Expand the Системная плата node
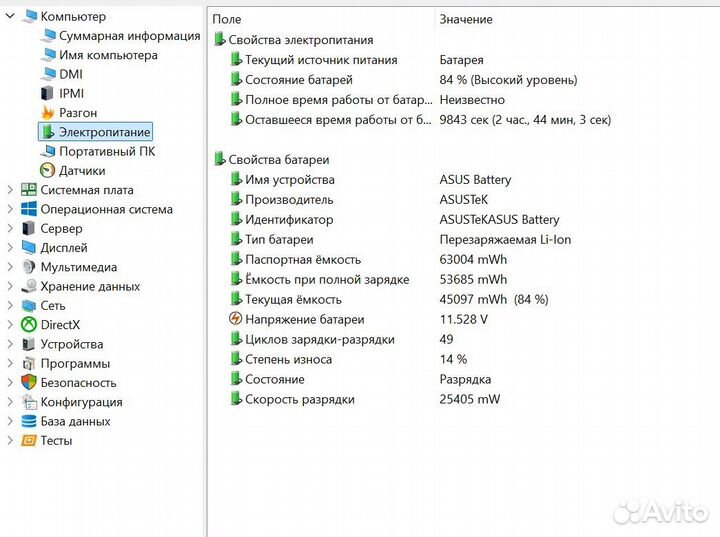Viewport: 720px width, 537px height. [x=10, y=190]
